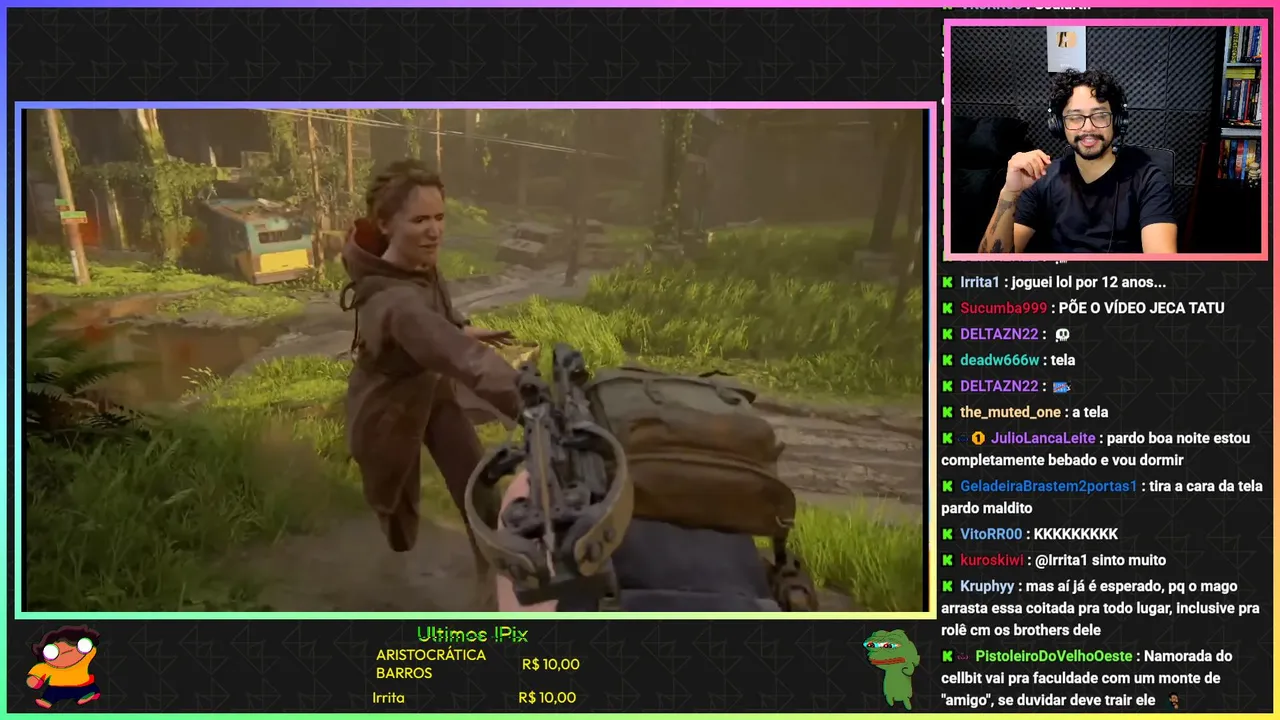Screen dimensions: 1280x720
Task: Click the 'Irrita' donor name in Pix list
Action: click(x=388, y=698)
